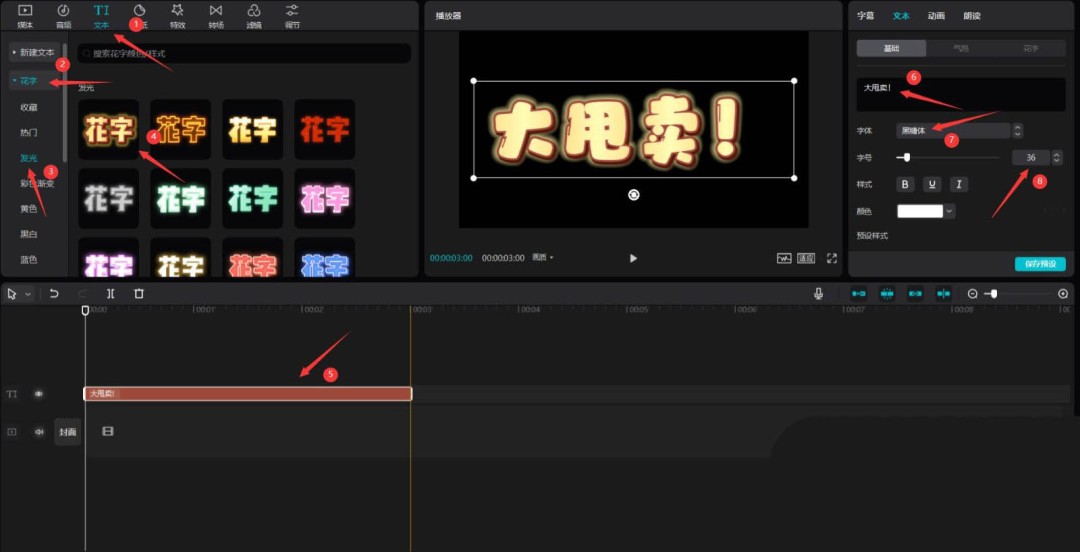Delete the selected clip with trash icon
Image resolution: width=1080 pixels, height=552 pixels.
(139, 294)
